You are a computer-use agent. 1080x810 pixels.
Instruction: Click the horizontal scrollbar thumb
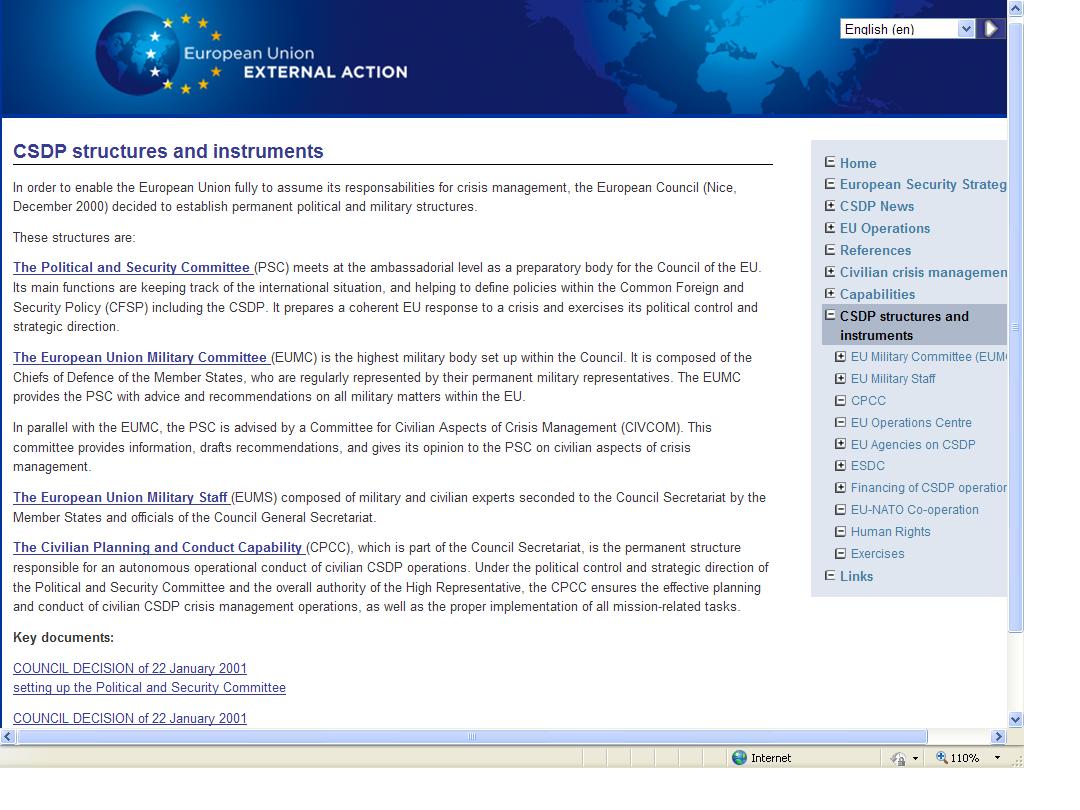[472, 737]
